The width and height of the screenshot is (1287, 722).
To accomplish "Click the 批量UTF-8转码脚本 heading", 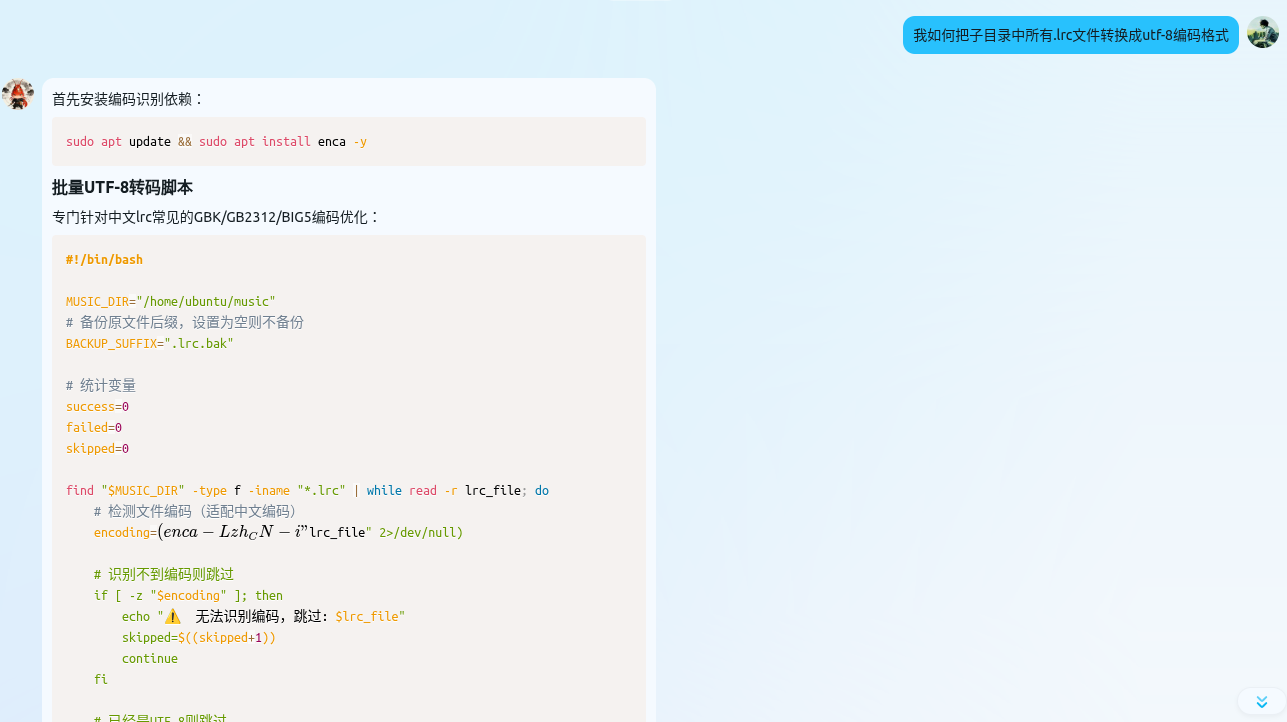I will point(122,187).
